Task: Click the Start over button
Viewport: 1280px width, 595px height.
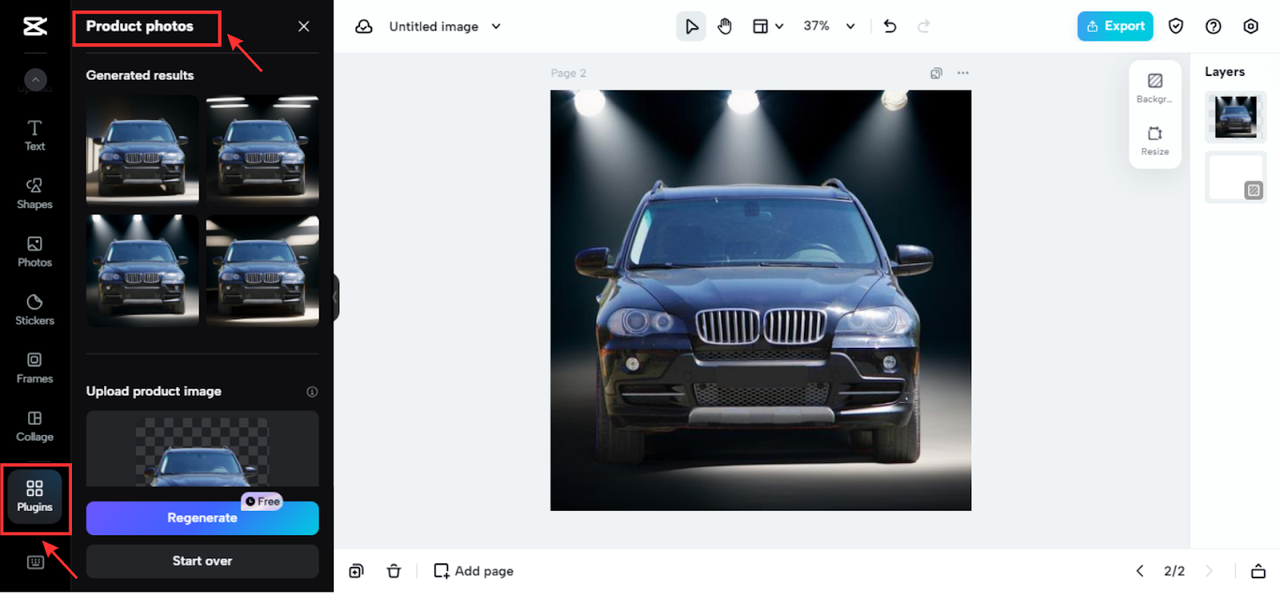Action: point(202,561)
